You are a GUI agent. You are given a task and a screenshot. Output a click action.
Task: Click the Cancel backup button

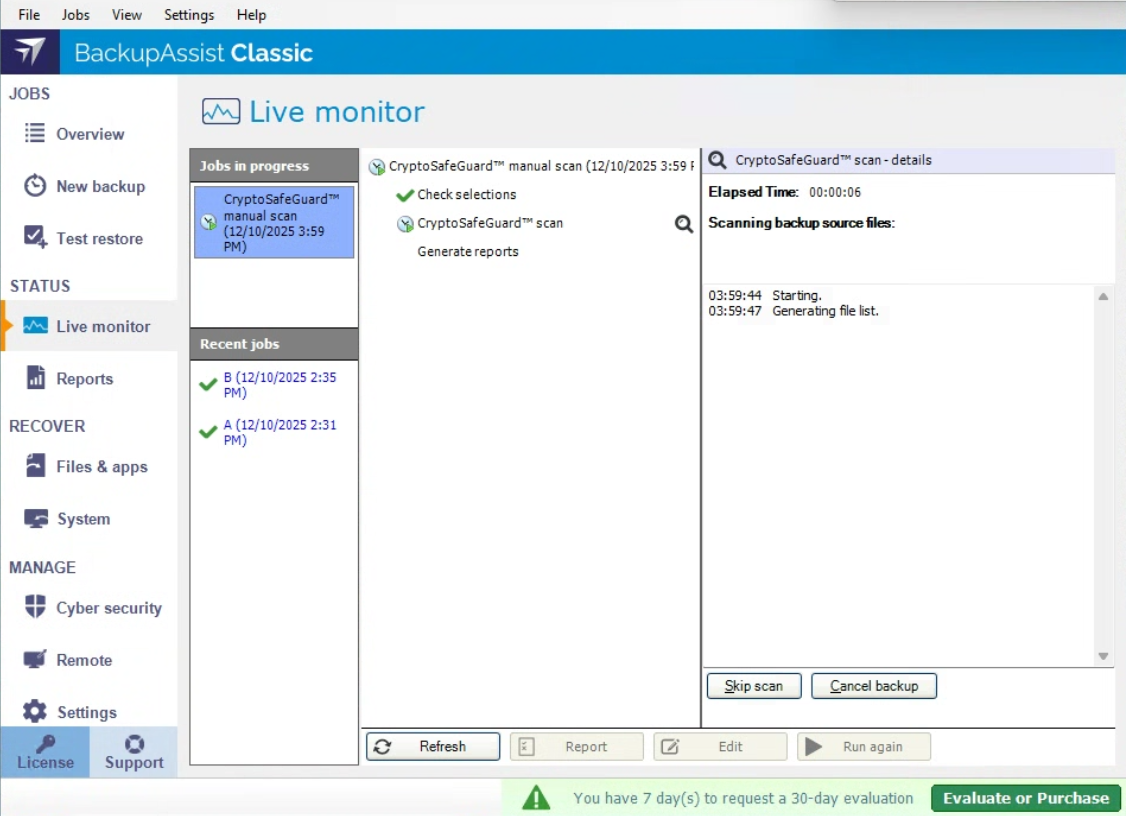(x=873, y=686)
